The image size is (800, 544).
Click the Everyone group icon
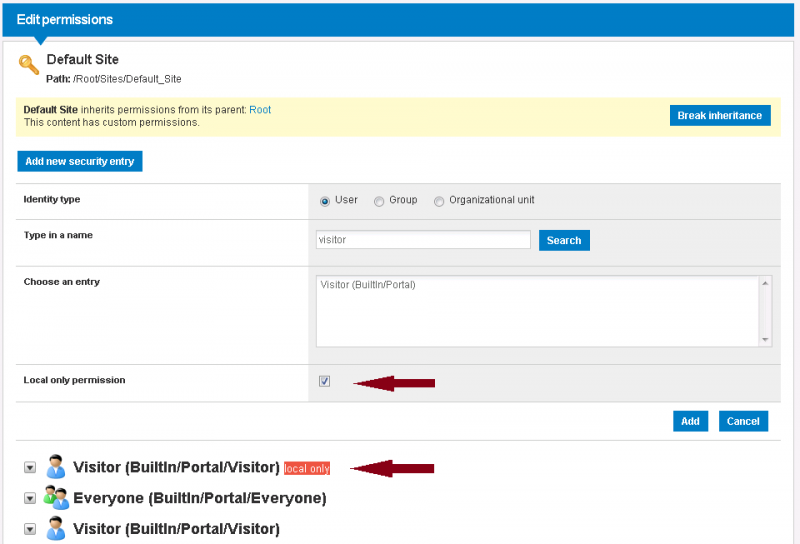point(56,498)
